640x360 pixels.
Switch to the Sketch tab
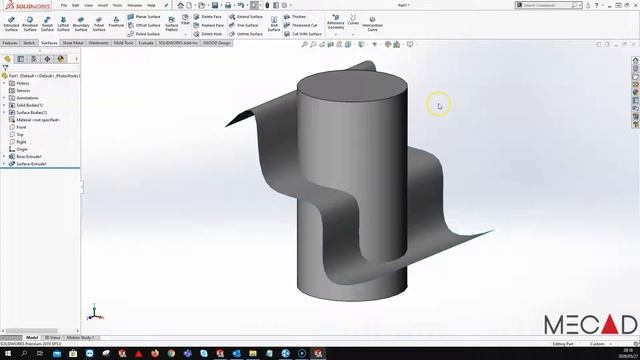click(x=29, y=43)
